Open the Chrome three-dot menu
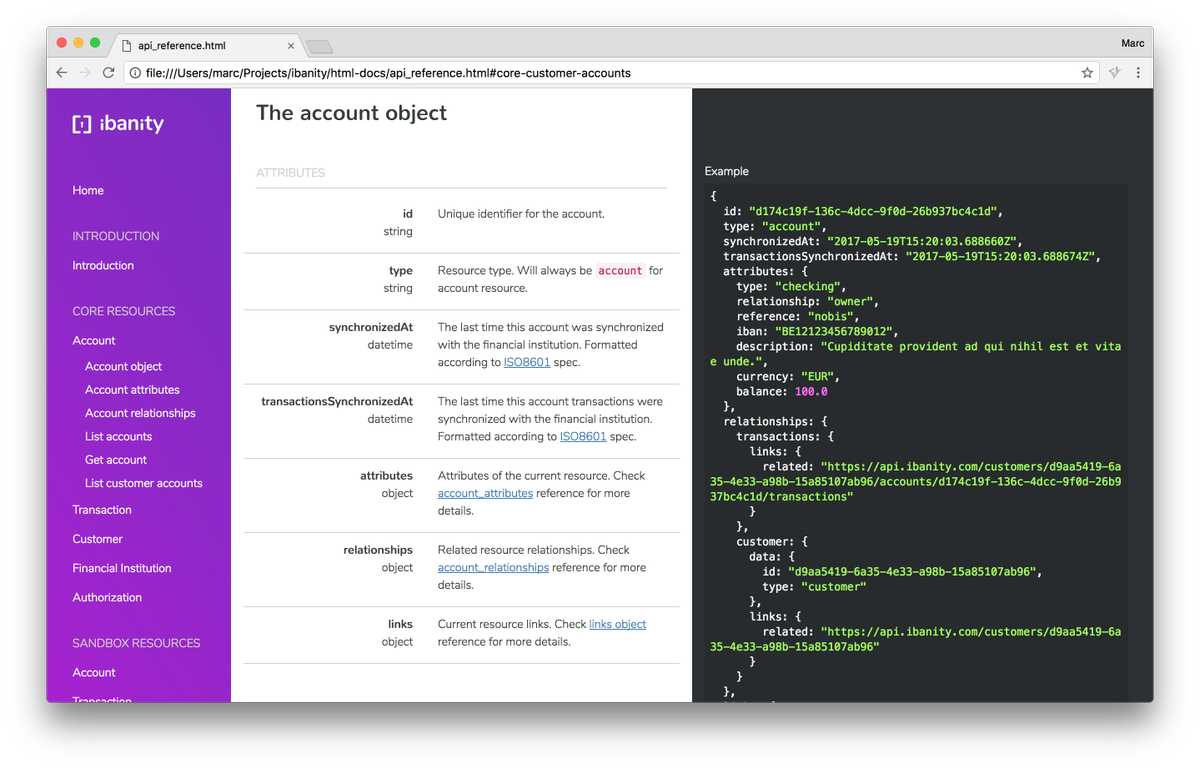Viewport: 1200px width, 769px height. tap(1138, 73)
